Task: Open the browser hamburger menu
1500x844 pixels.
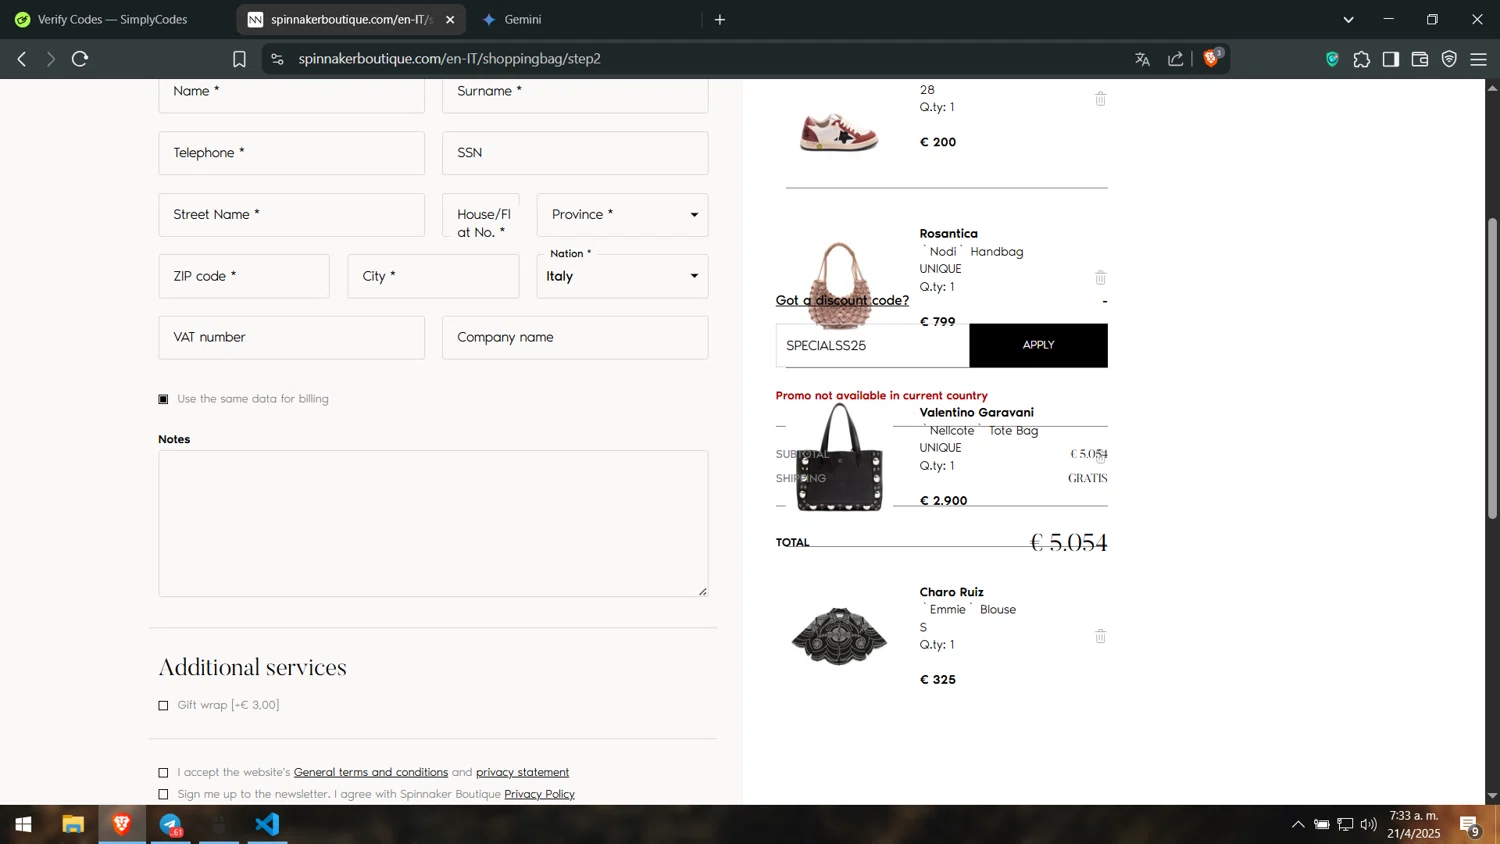Action: point(1479,59)
